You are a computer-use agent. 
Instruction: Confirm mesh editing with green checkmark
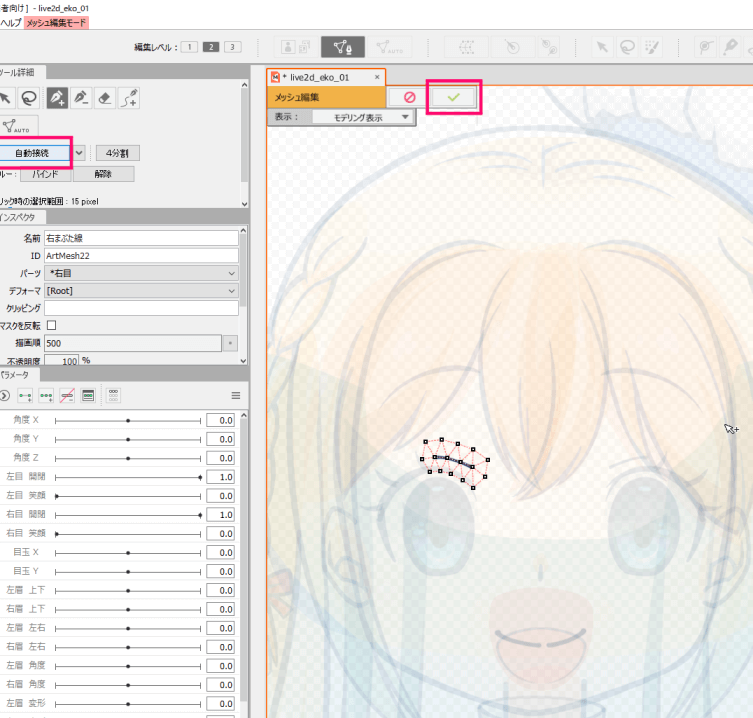point(453,97)
